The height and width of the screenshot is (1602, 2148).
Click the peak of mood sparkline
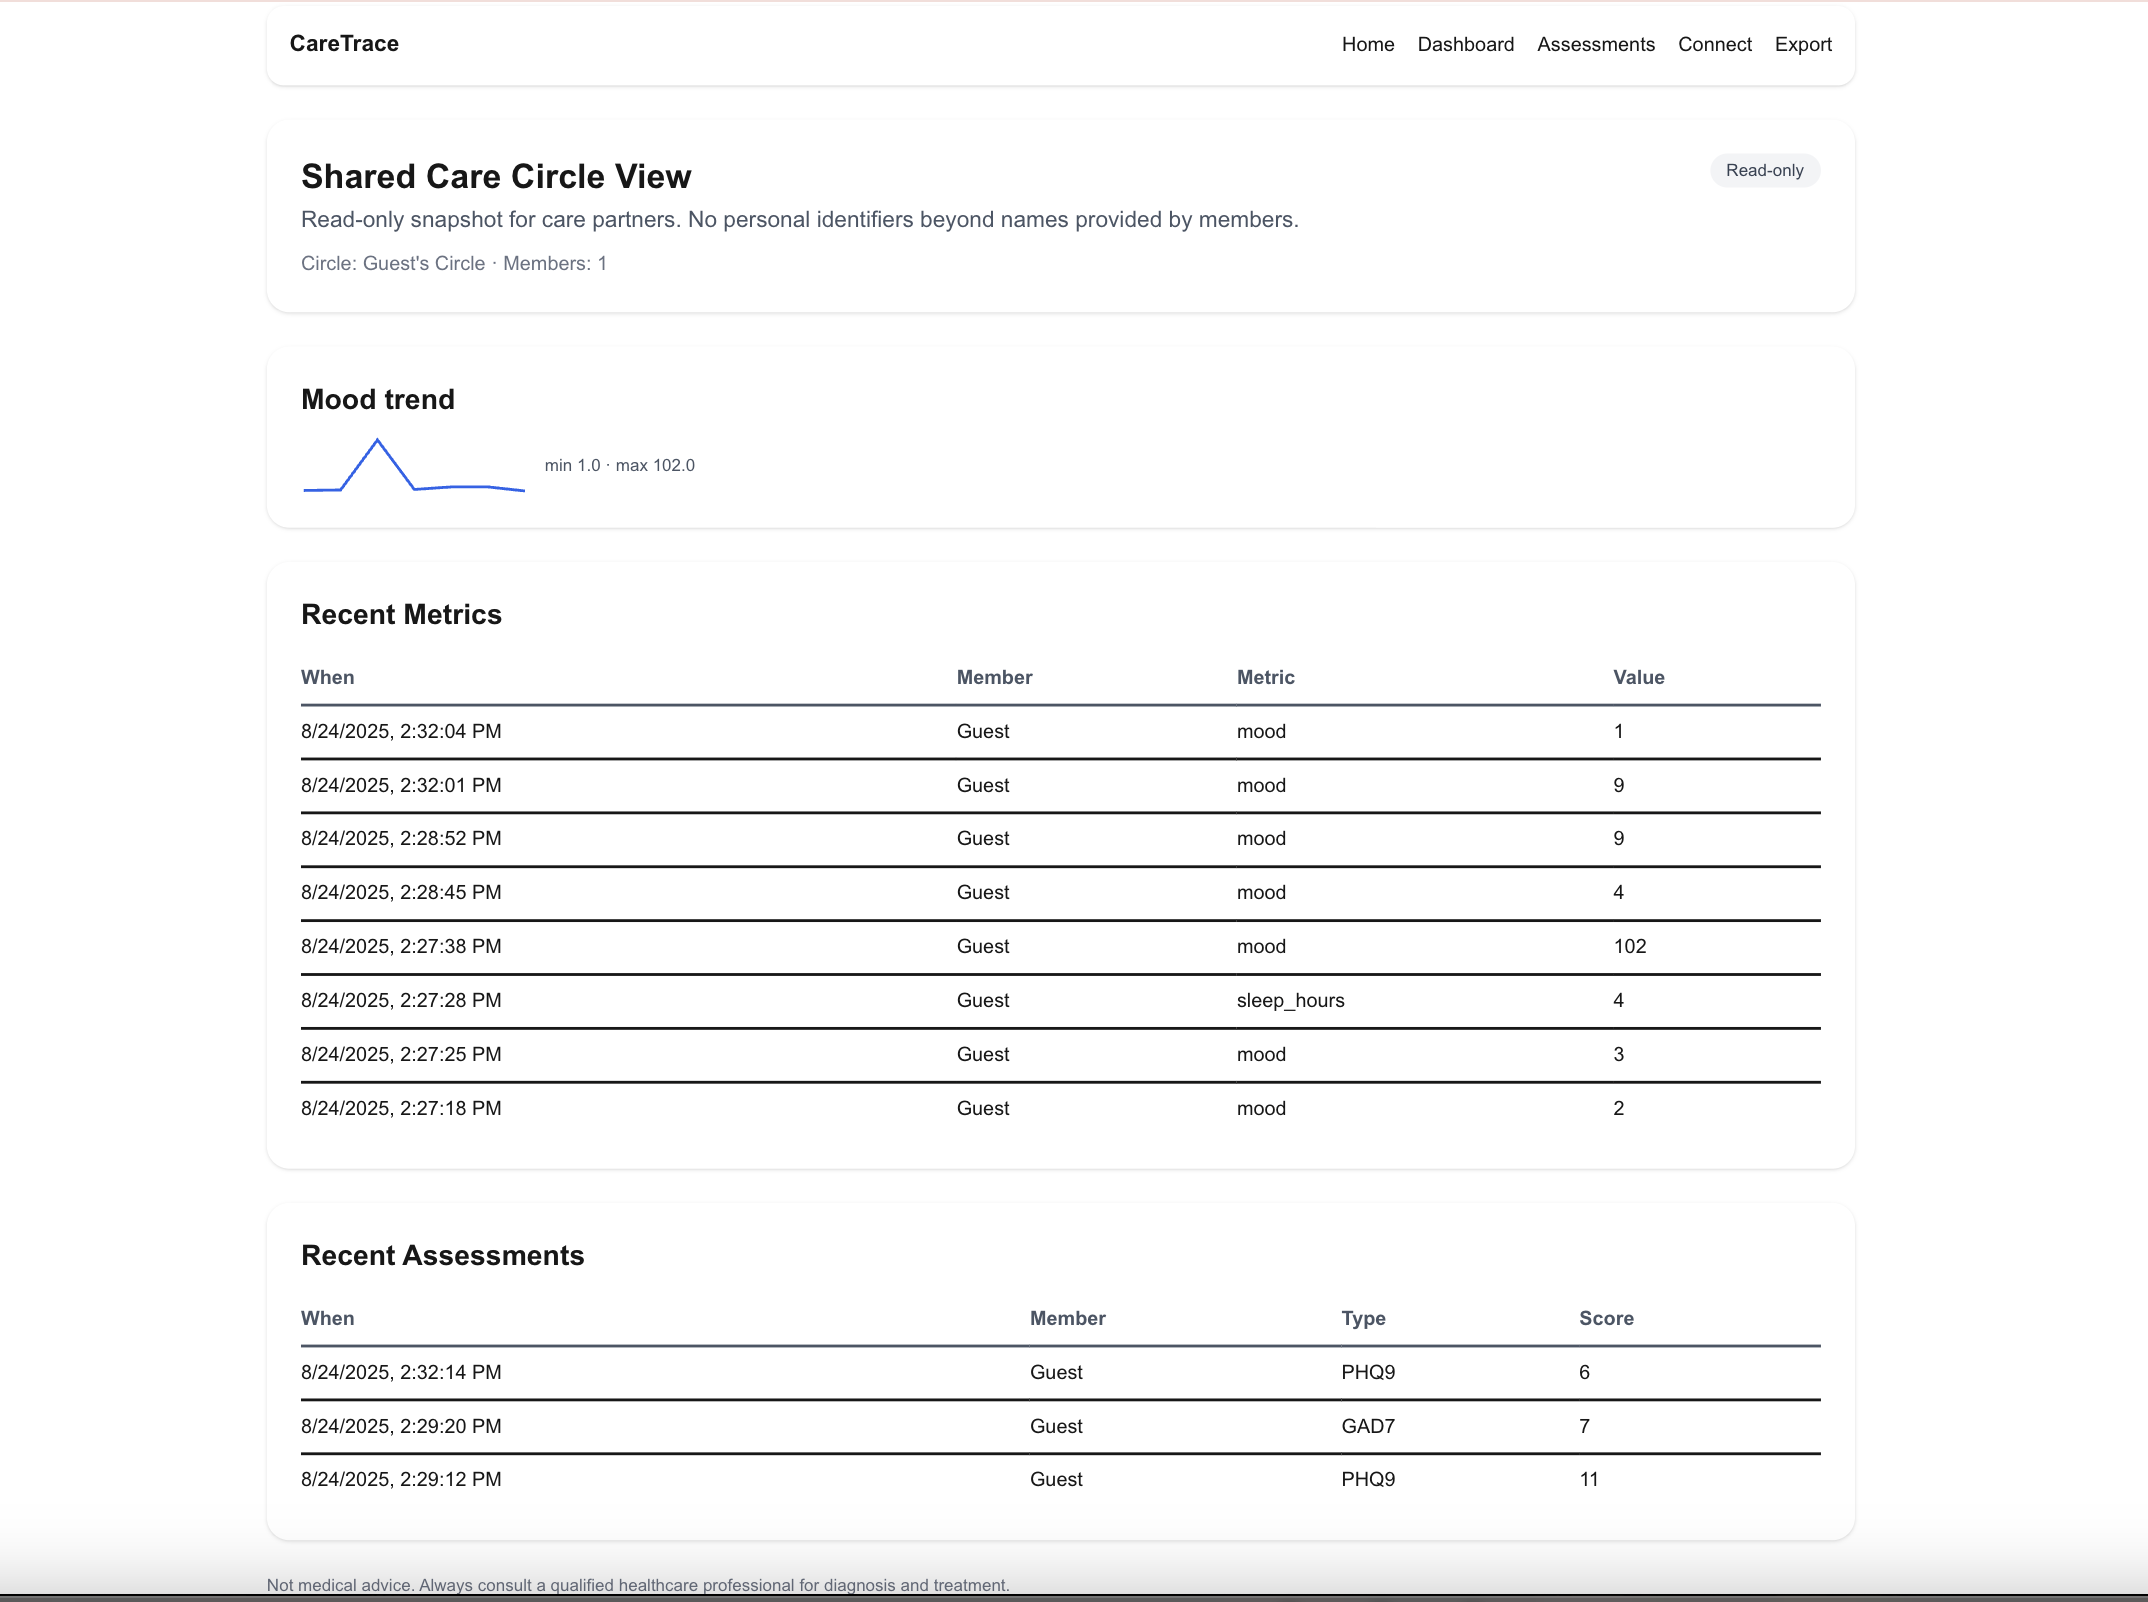[377, 441]
